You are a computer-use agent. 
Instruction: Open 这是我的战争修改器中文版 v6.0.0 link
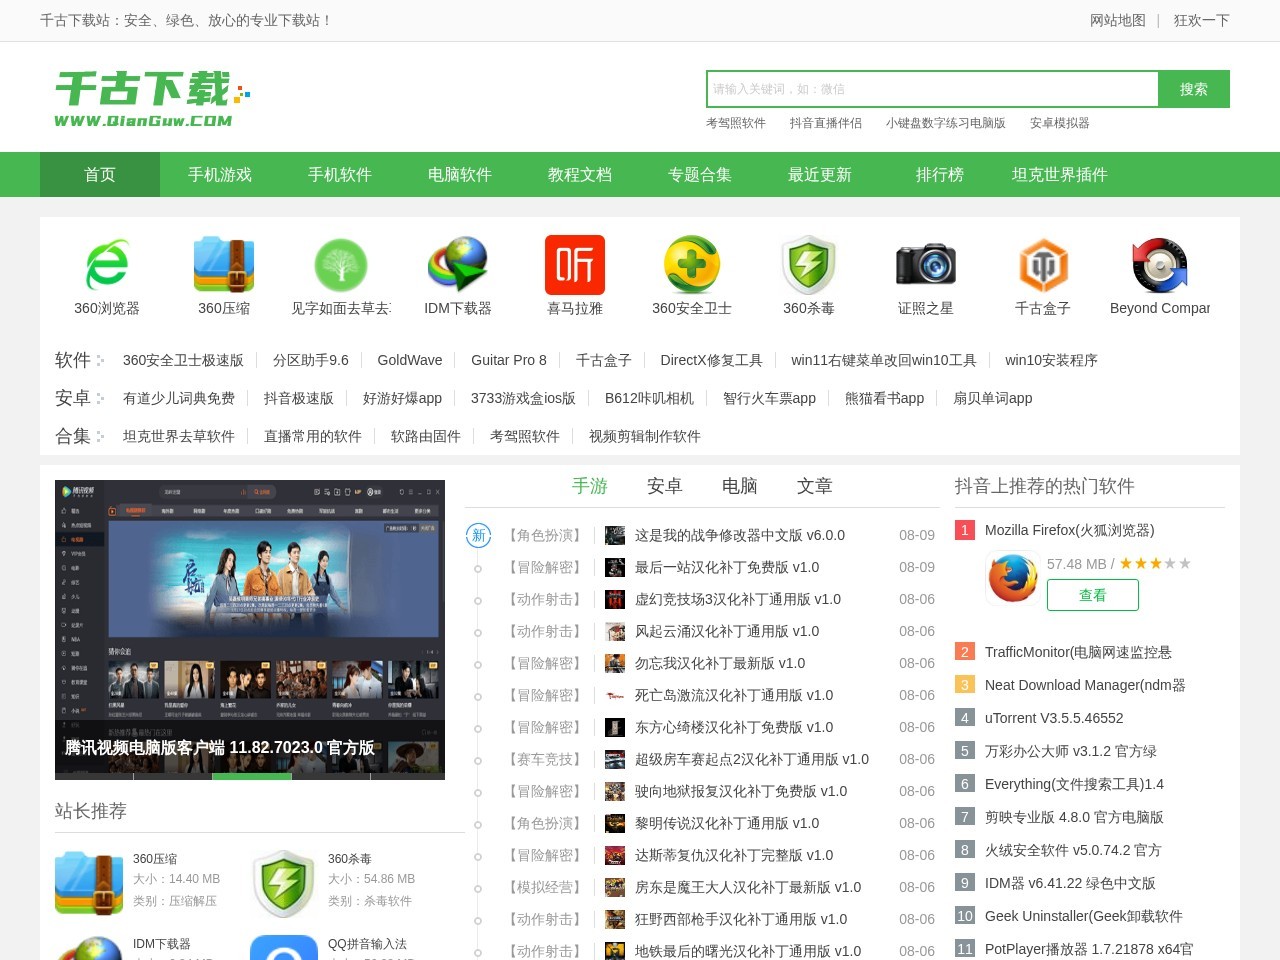coord(739,535)
